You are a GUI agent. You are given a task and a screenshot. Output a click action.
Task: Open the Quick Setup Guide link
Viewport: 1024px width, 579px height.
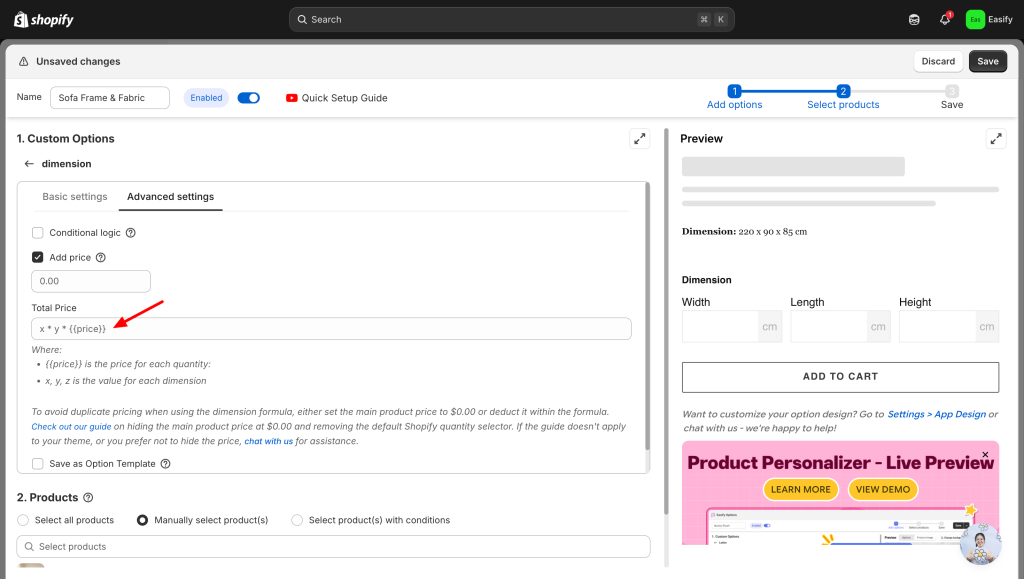click(x=336, y=98)
